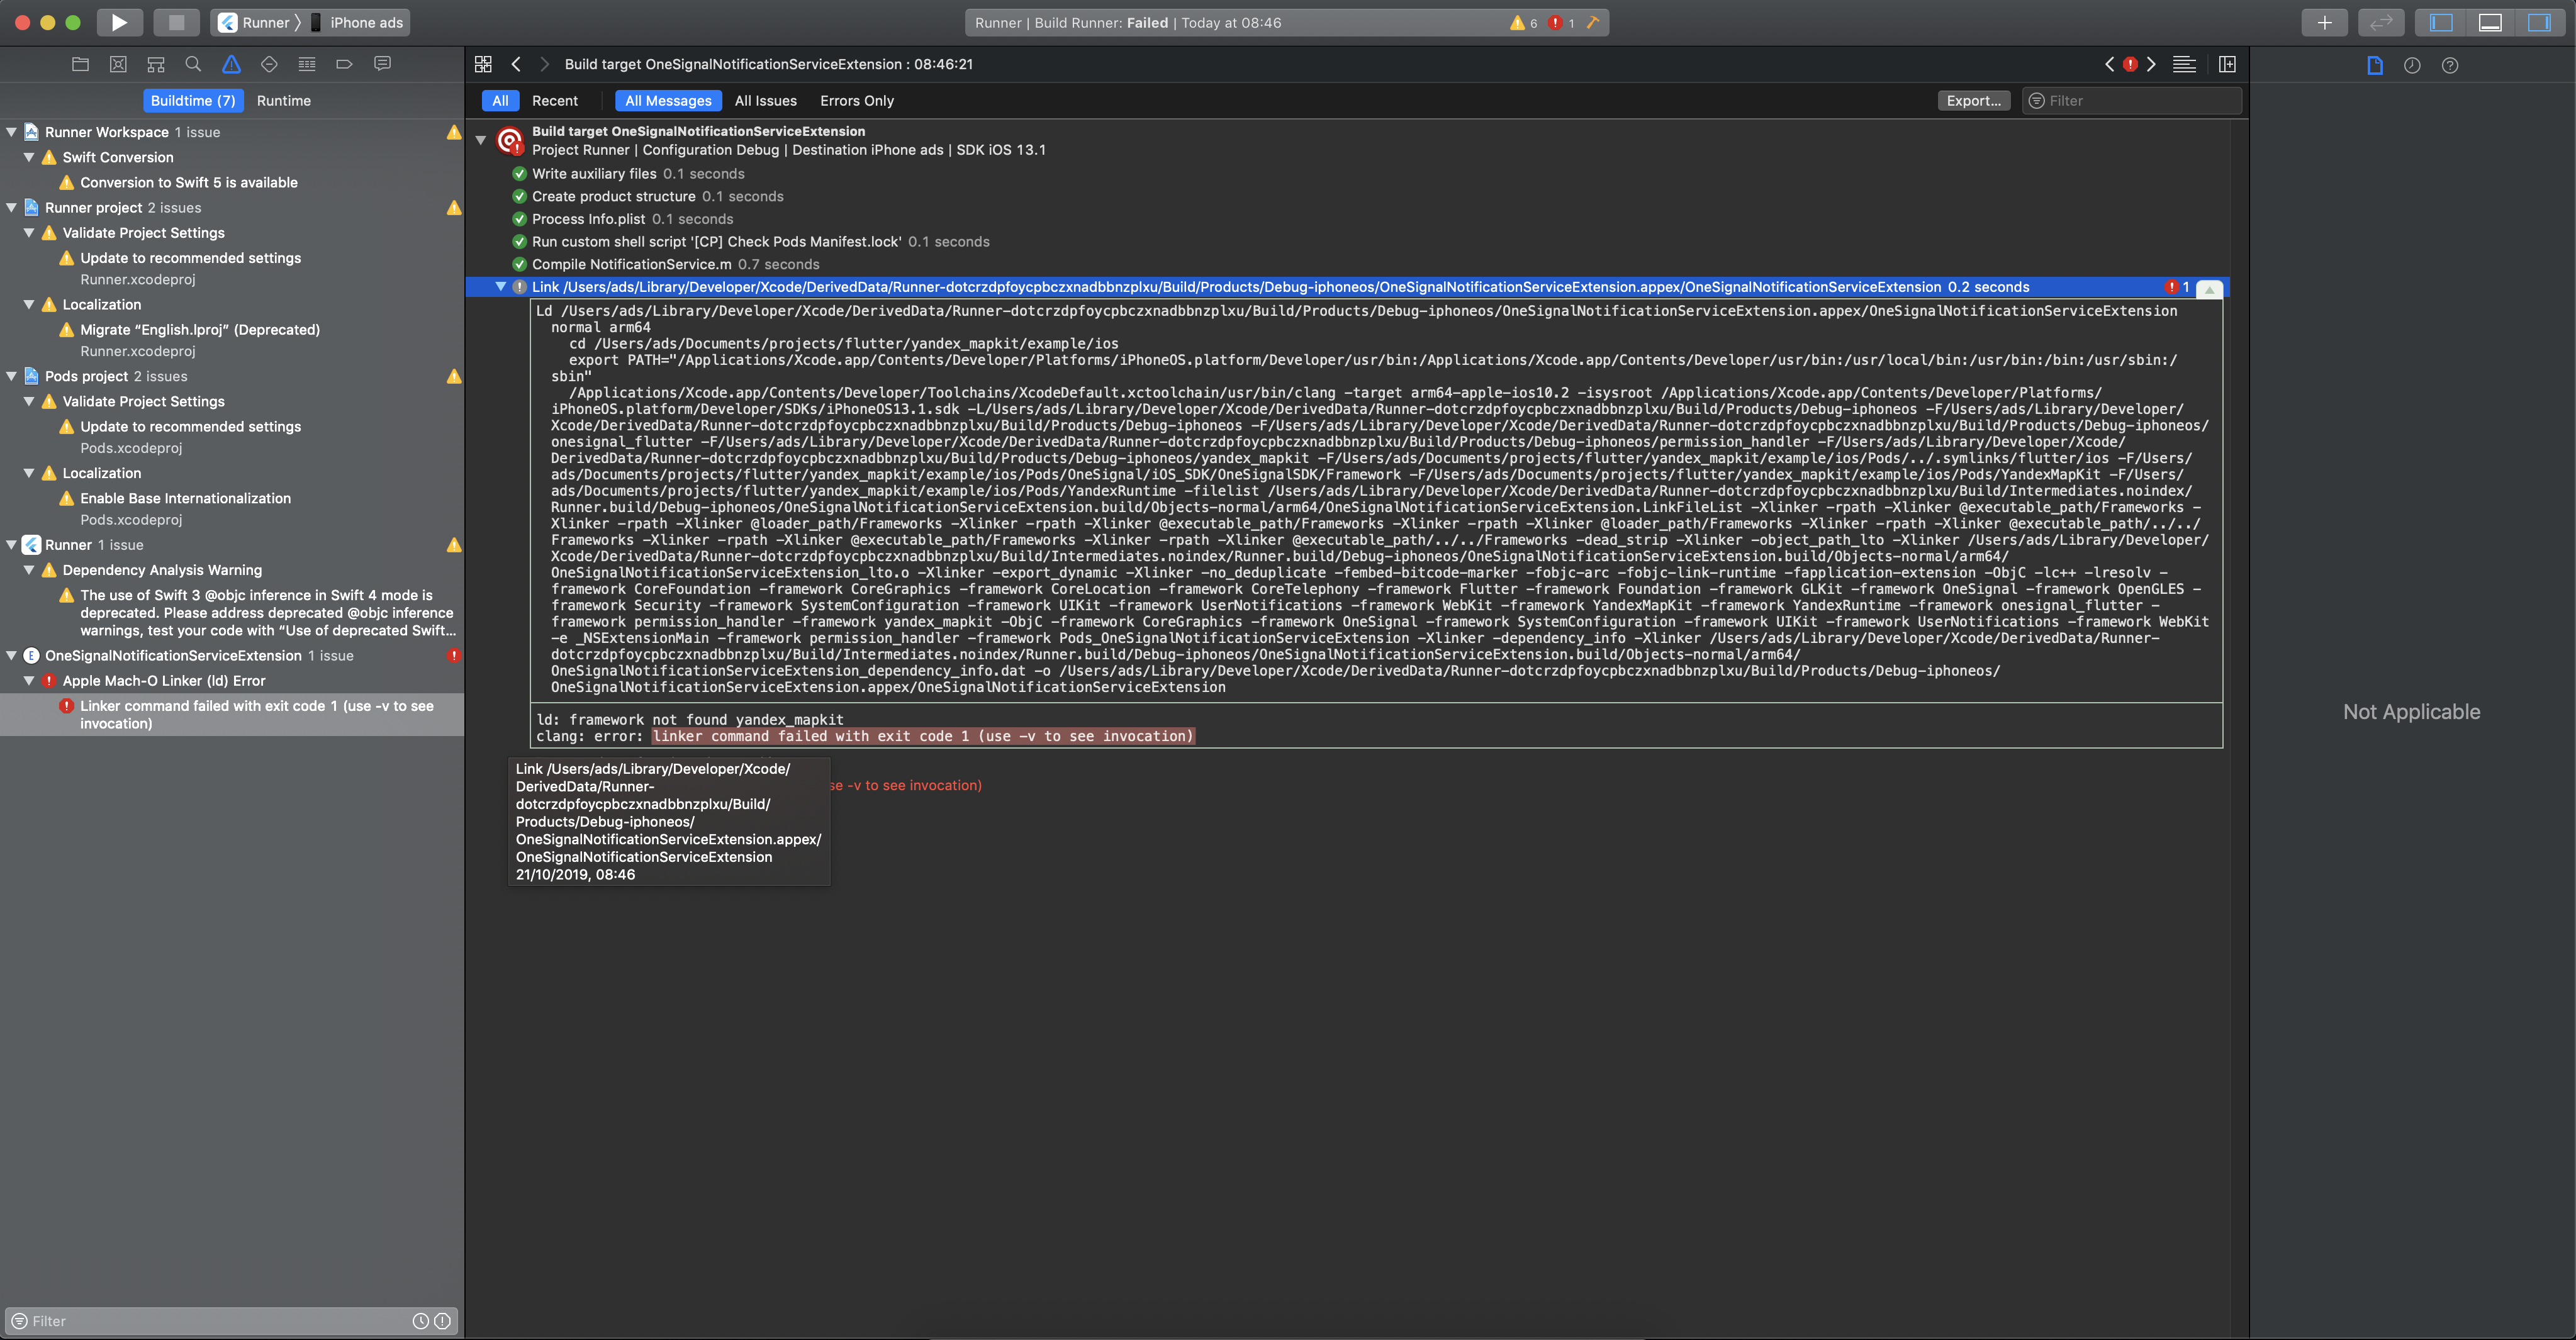Click the Stop button in toolbar
This screenshot has width=2576, height=1340.
click(x=176, y=22)
